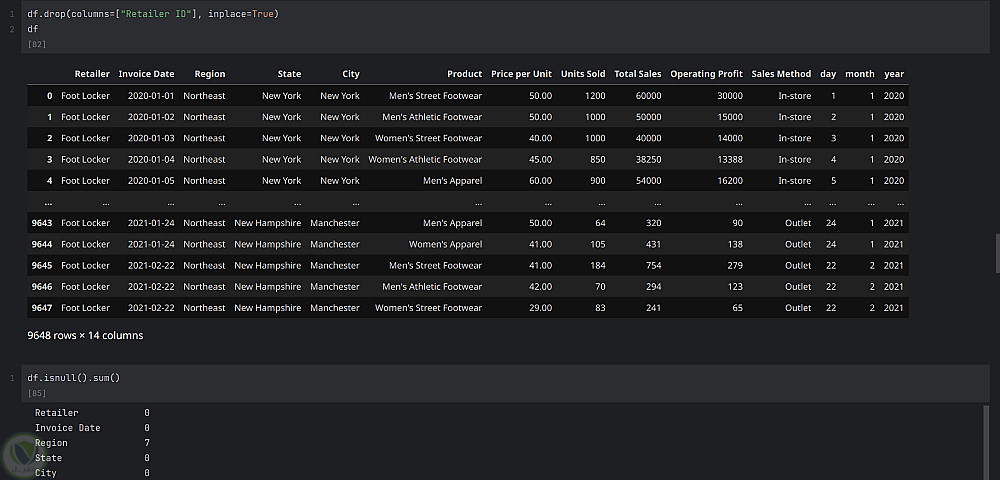Click Women's Athletic Footwear product cell
The height and width of the screenshot is (480, 1000).
click(x=425, y=159)
